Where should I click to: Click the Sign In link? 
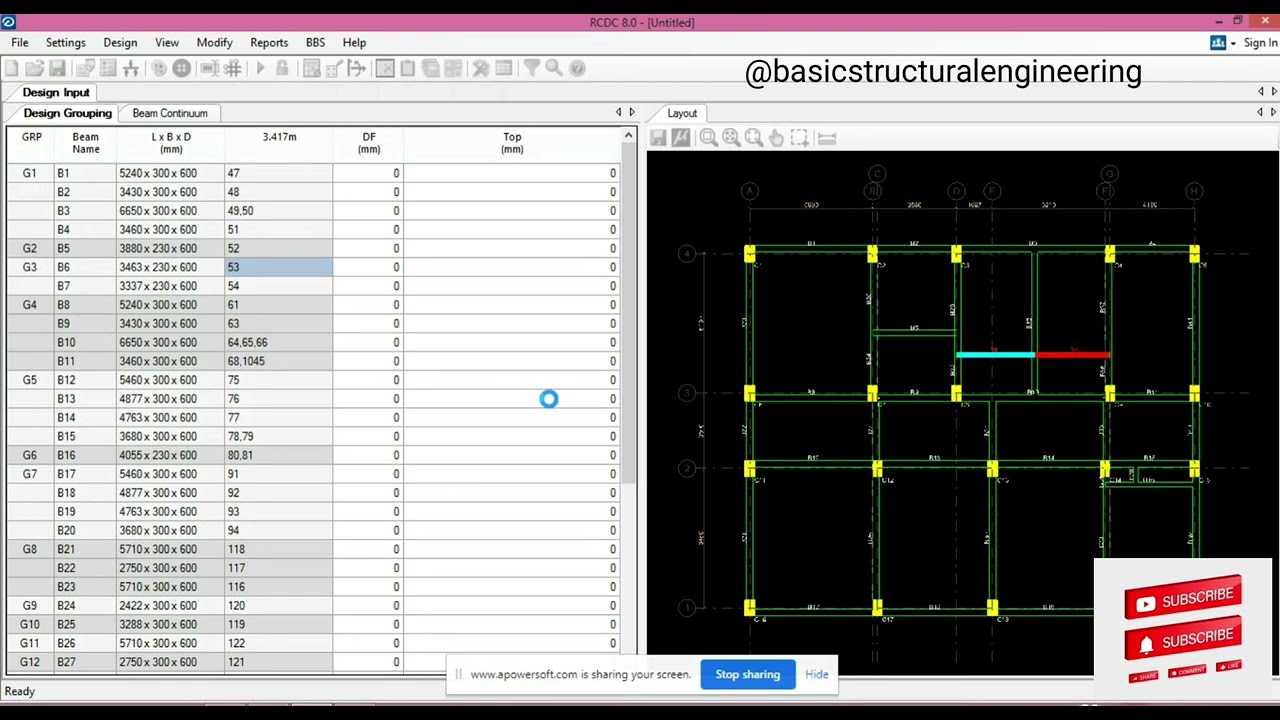pyautogui.click(x=1261, y=43)
